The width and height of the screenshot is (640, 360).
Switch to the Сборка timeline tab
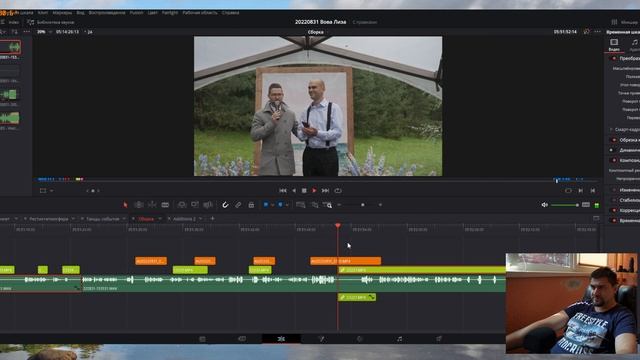point(146,219)
